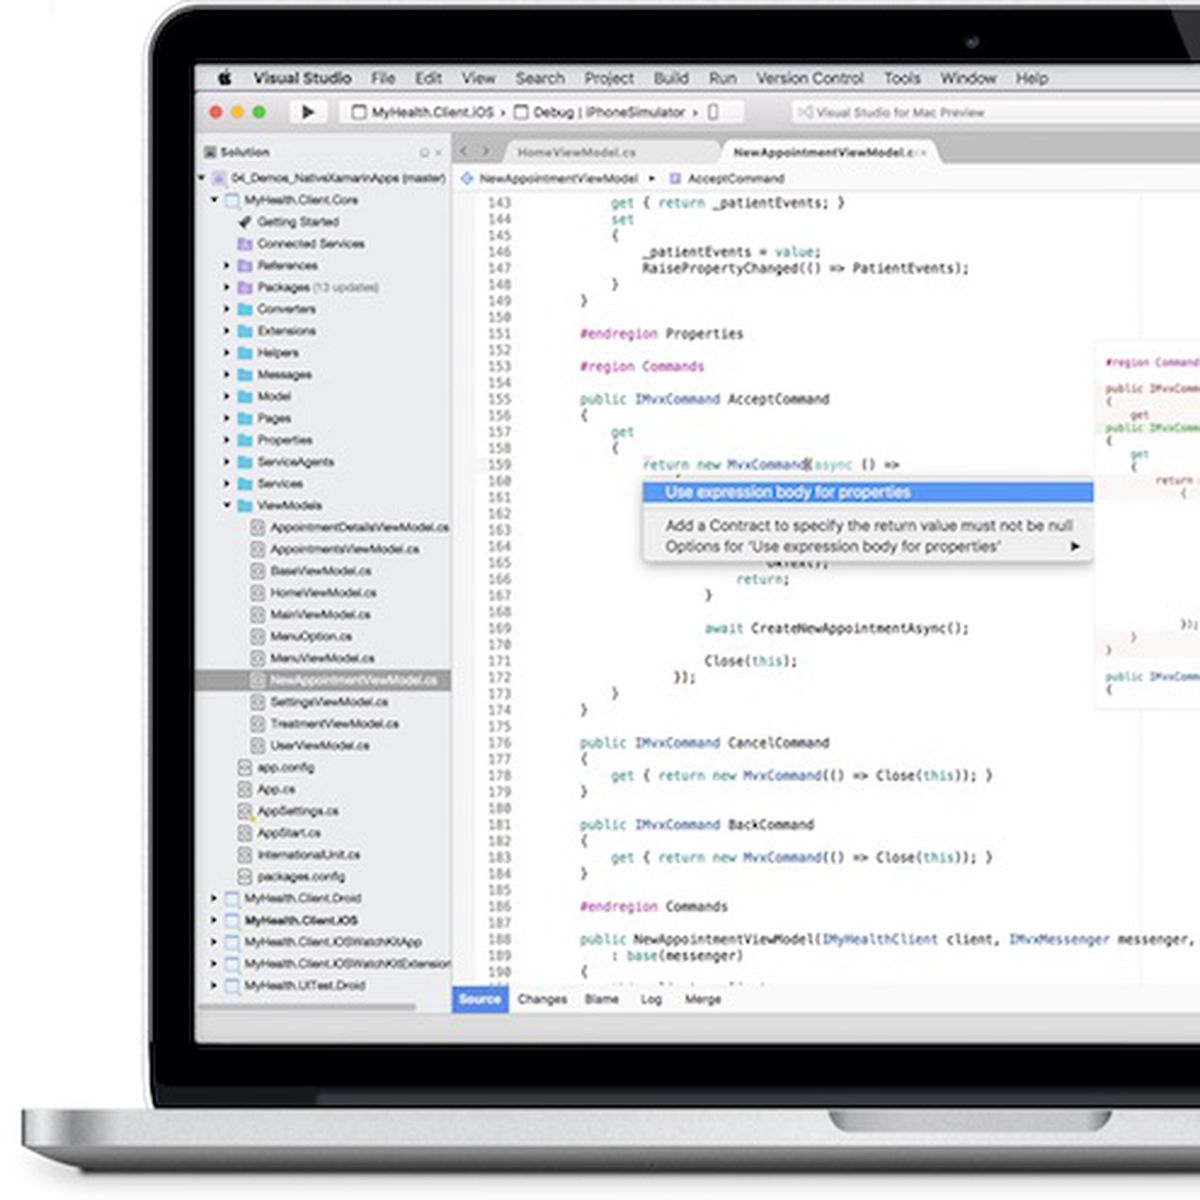Expand the Packages folder
Screen dimensions: 1200x1200
[227, 288]
